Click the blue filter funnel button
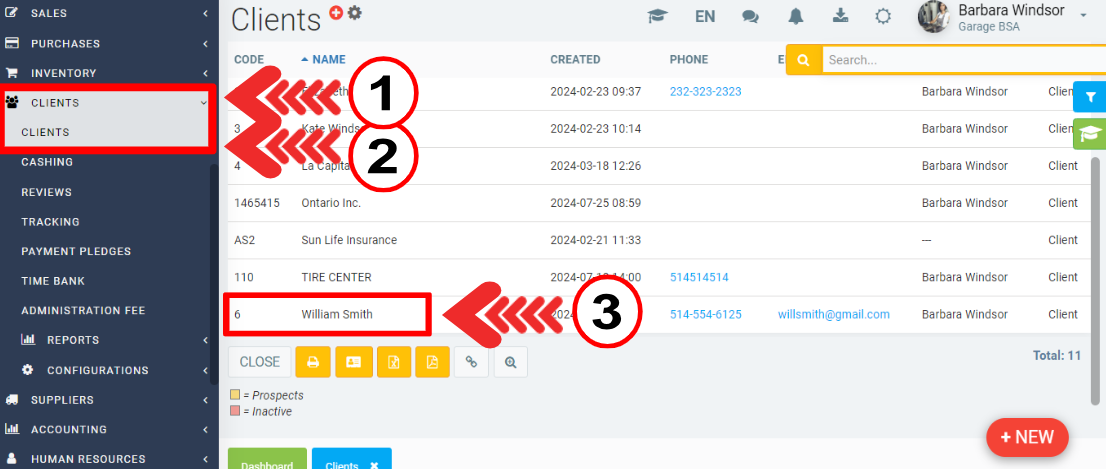This screenshot has height=469, width=1106. point(1089,97)
